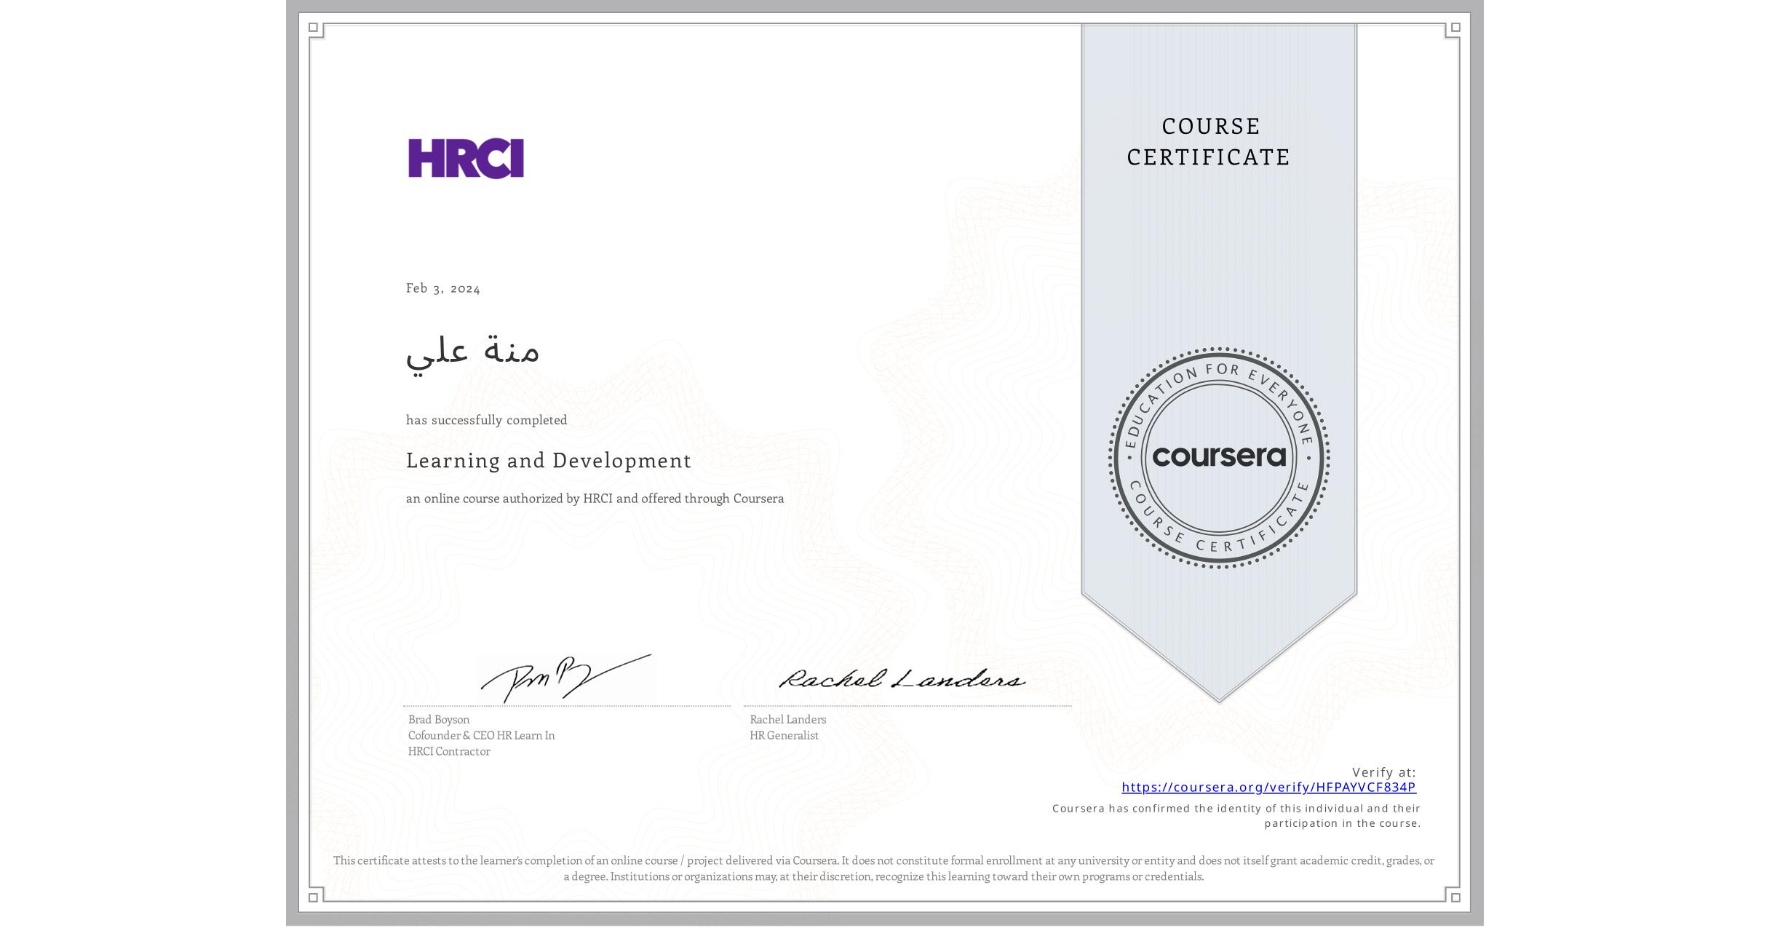The height and width of the screenshot is (928, 1772).
Task: Click the name 'Brad Boyson'
Action: [438, 719]
